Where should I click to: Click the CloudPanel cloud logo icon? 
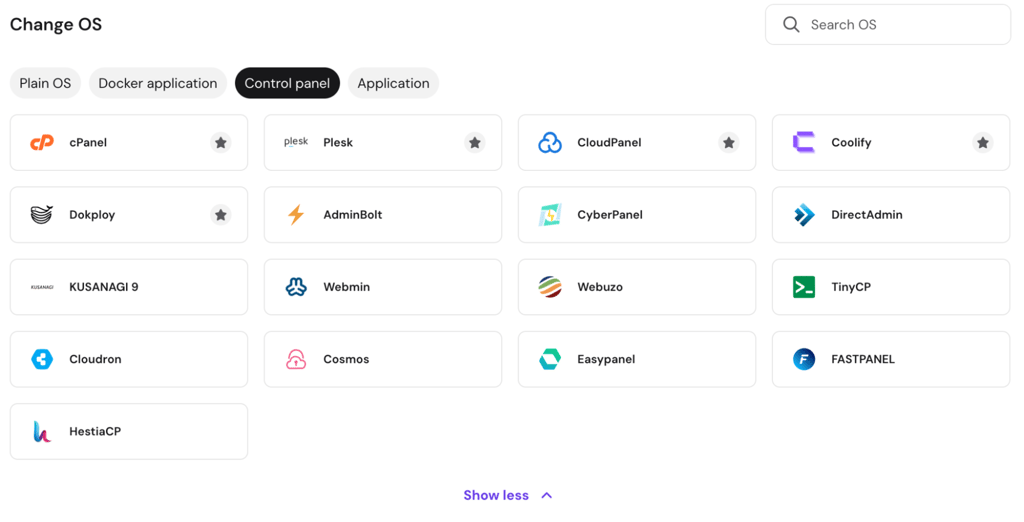pyautogui.click(x=550, y=142)
